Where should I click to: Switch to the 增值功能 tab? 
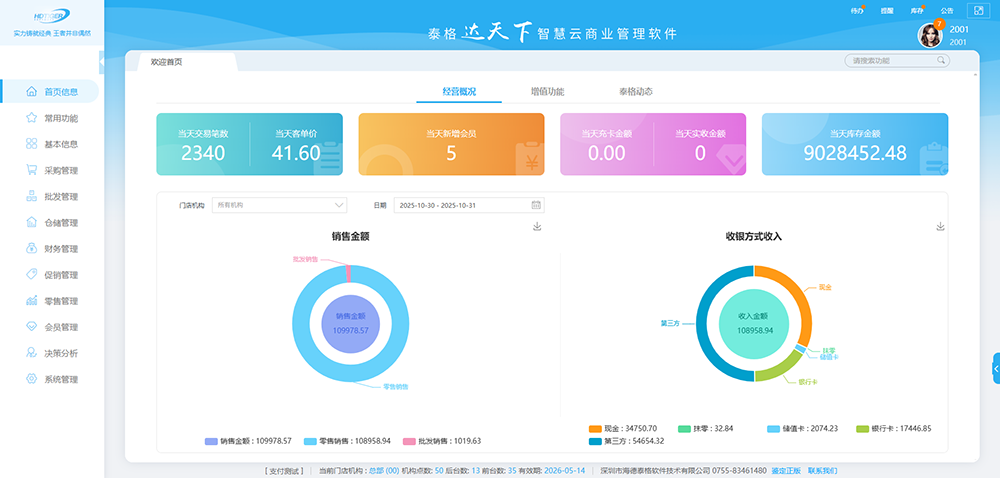coord(547,92)
